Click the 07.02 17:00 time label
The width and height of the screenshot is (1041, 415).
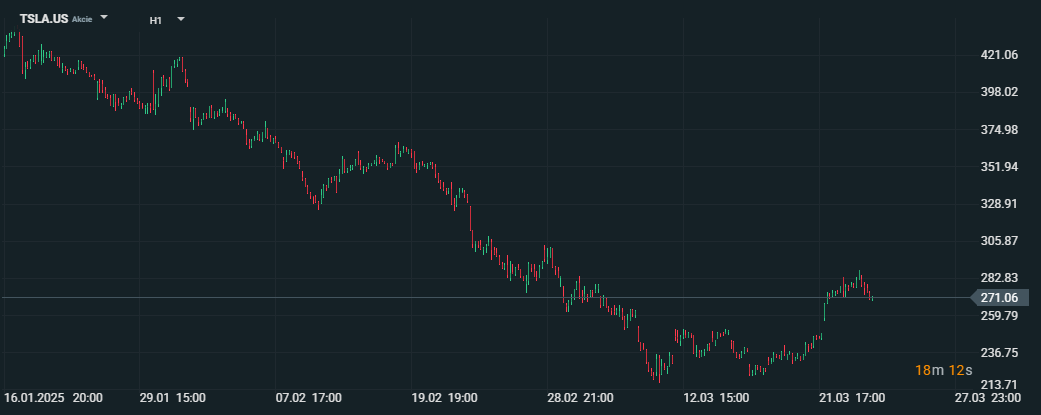309,398
